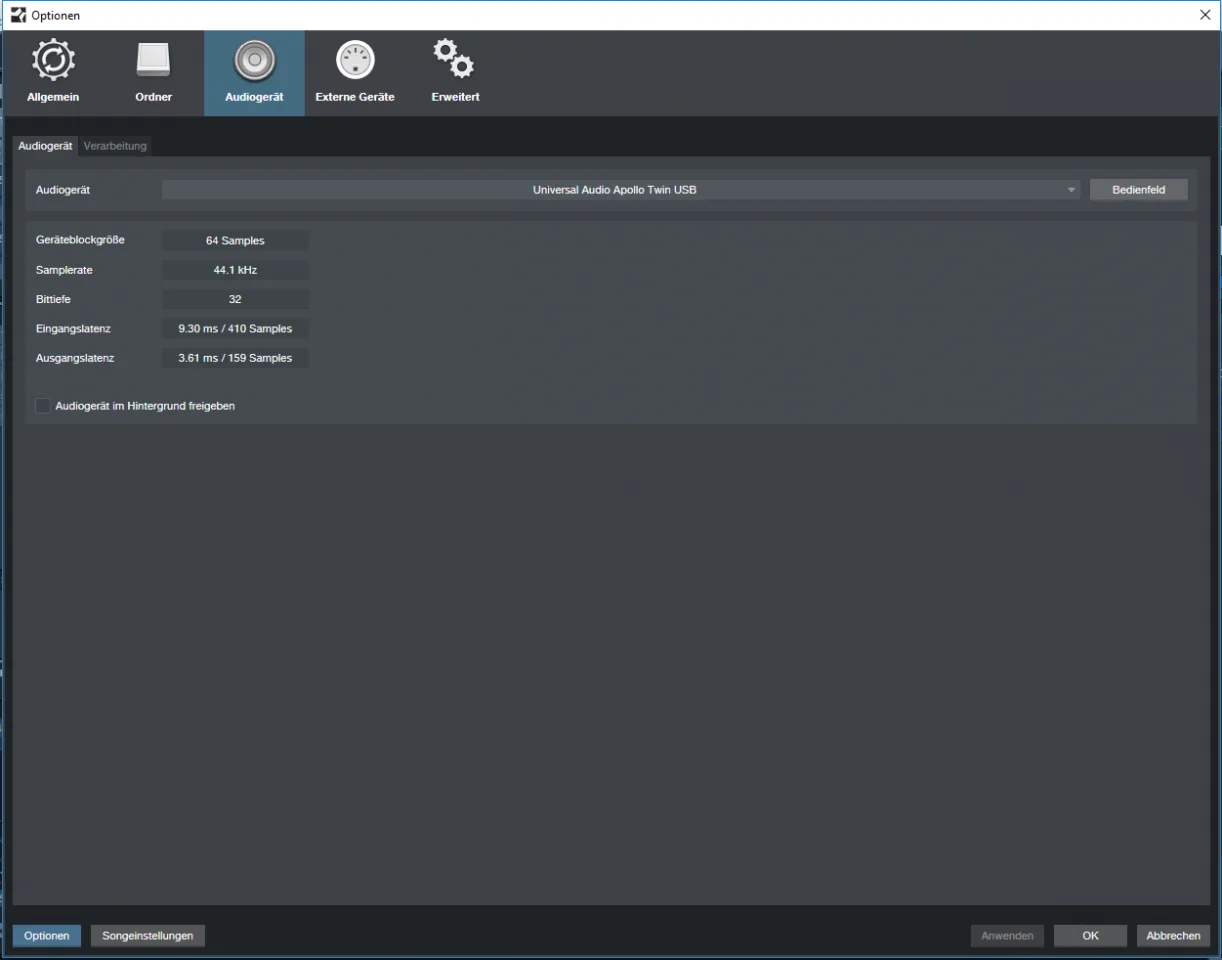The height and width of the screenshot is (960, 1222).
Task: Open the Externe Geräte section
Action: pos(355,72)
